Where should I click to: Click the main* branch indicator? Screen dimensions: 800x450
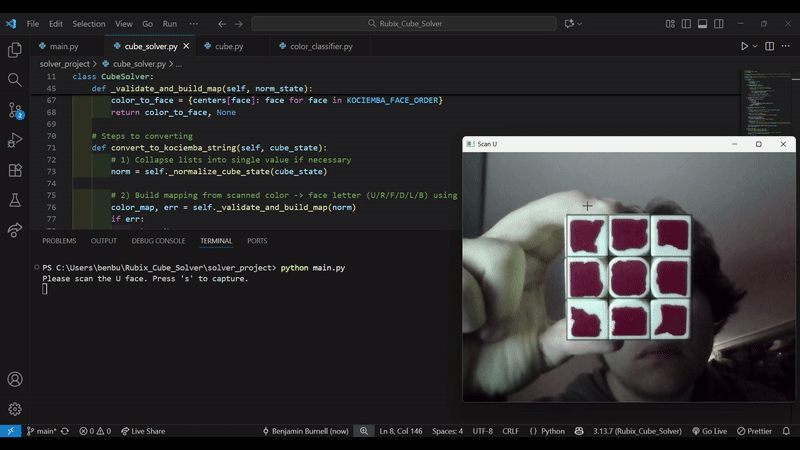pos(41,431)
